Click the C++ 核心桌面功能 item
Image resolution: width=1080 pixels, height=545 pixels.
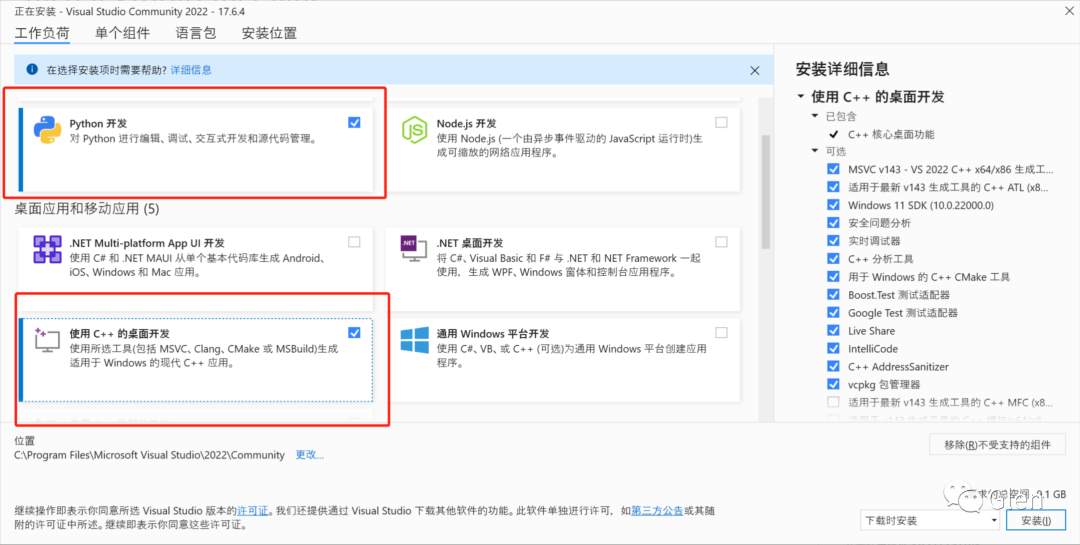(891, 134)
